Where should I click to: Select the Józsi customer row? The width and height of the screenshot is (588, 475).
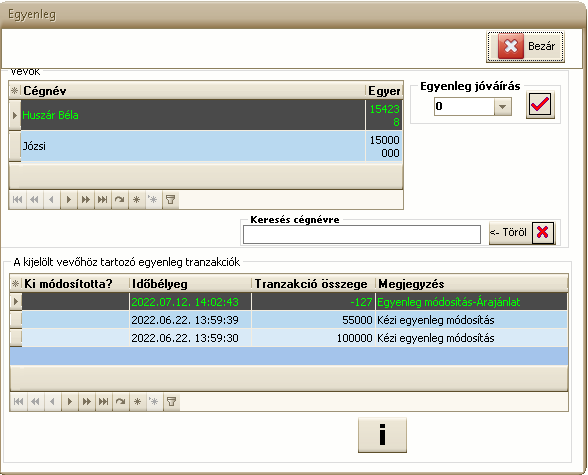206,146
